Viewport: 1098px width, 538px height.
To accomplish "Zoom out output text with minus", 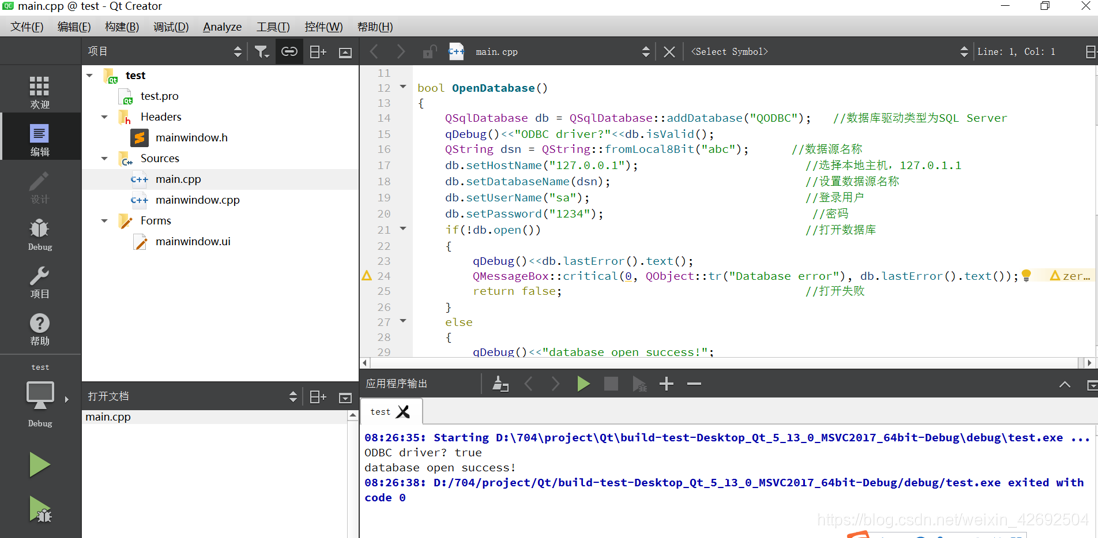I will (694, 383).
